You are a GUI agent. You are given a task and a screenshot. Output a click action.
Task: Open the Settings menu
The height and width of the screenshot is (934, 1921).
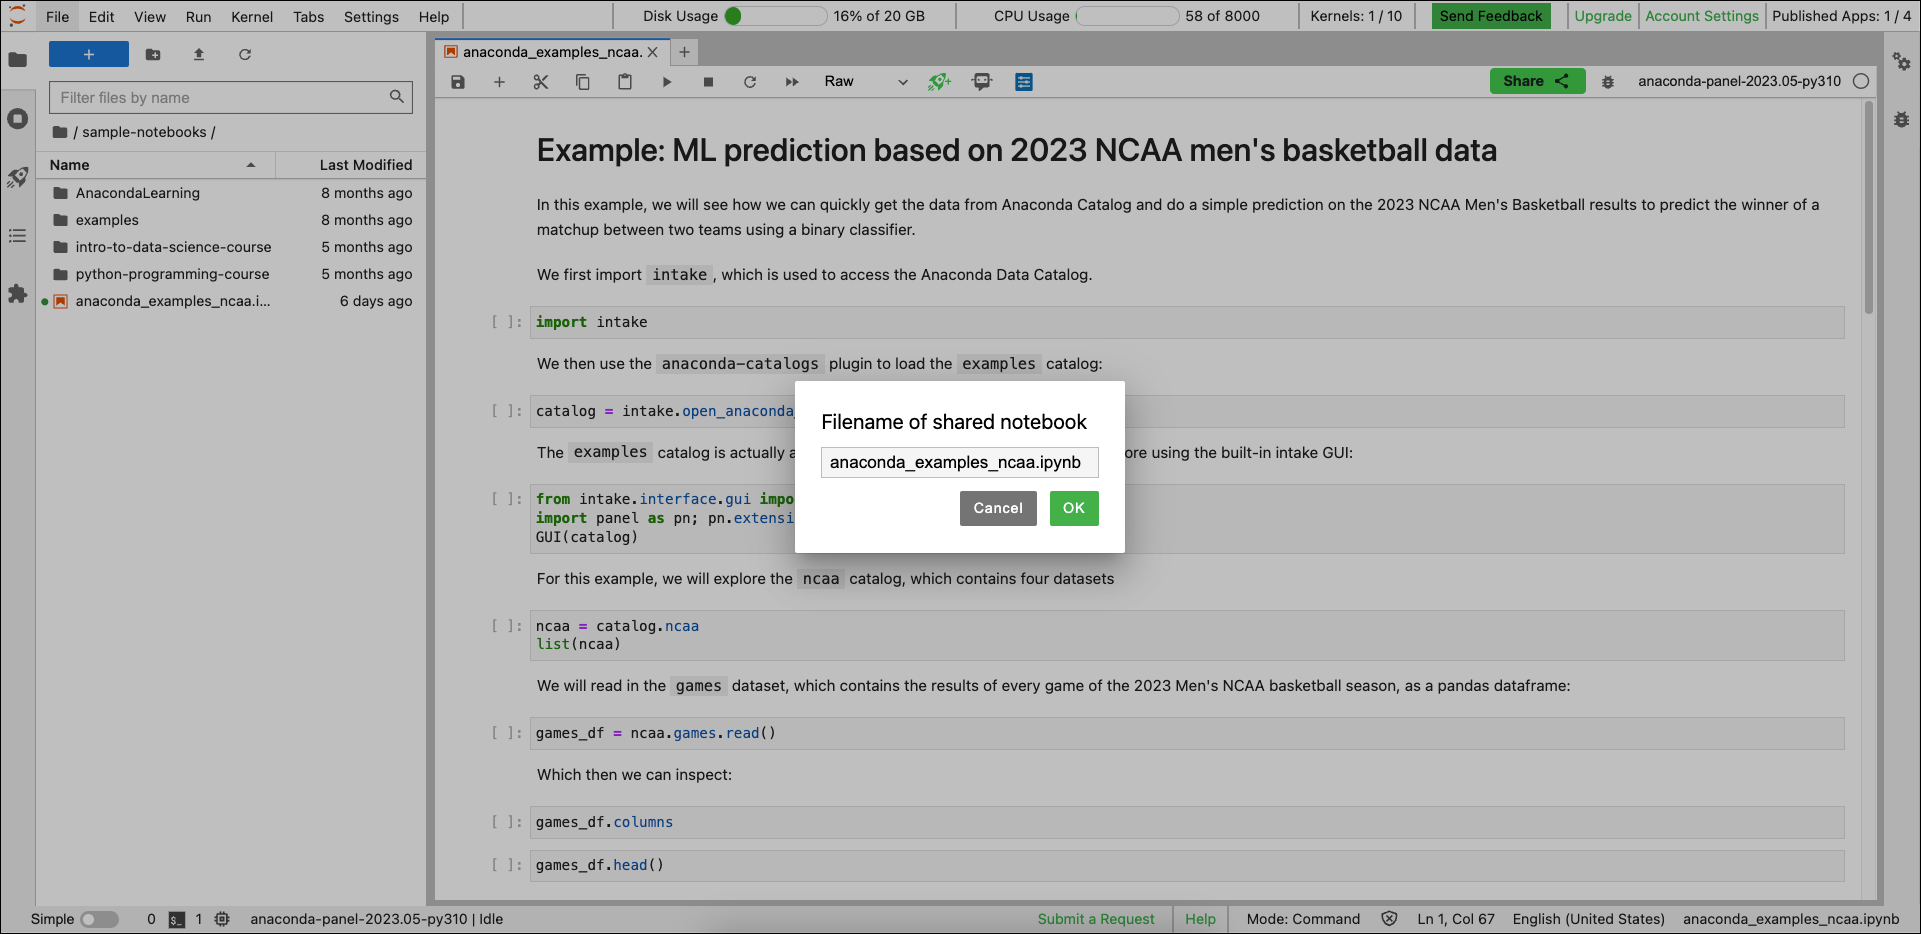click(371, 16)
